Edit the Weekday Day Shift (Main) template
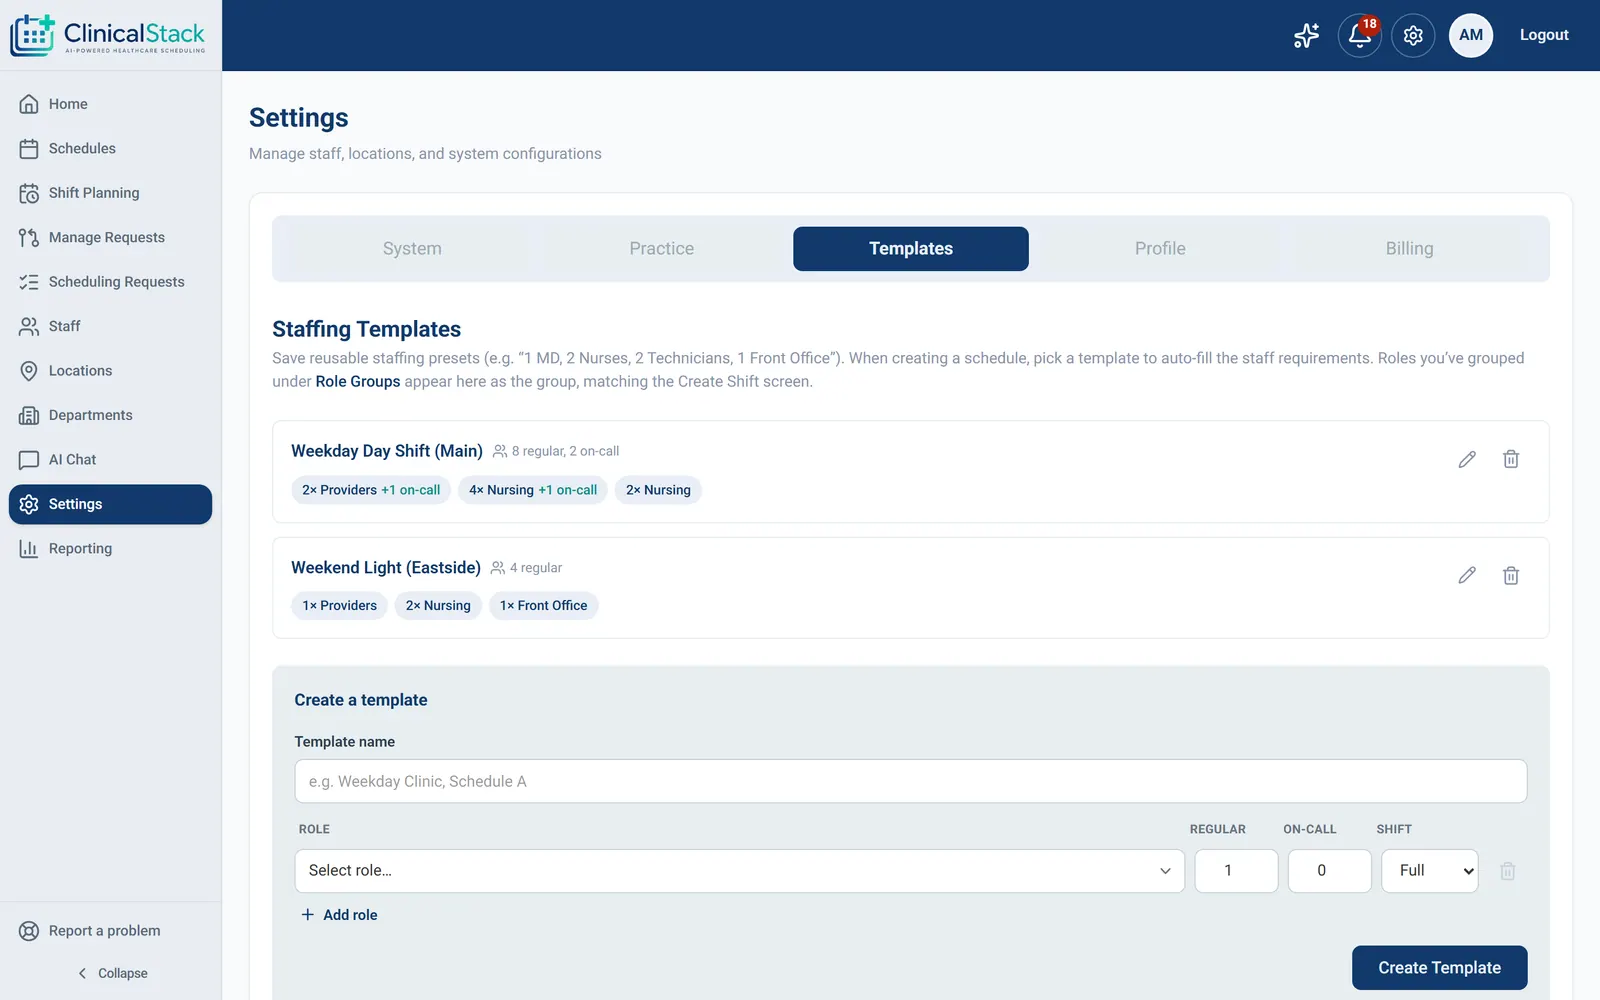This screenshot has height=1000, width=1600. pos(1467,459)
